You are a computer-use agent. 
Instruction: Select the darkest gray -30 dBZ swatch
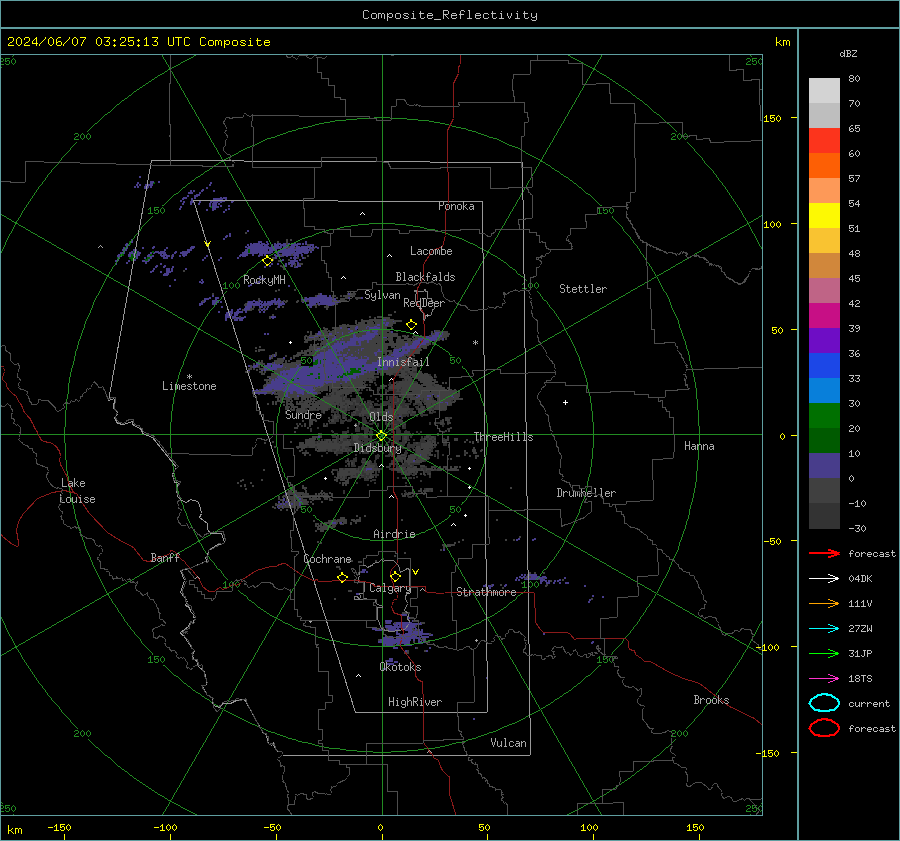(824, 516)
